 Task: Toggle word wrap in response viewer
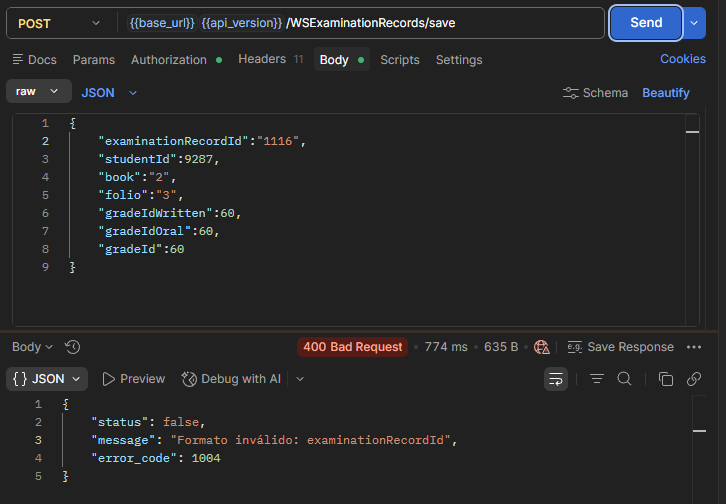point(556,379)
